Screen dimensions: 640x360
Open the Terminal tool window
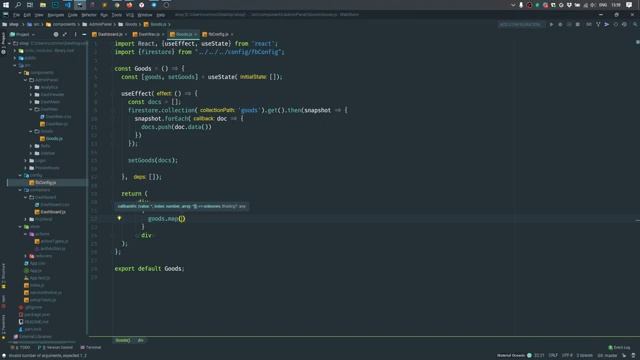(x=91, y=348)
